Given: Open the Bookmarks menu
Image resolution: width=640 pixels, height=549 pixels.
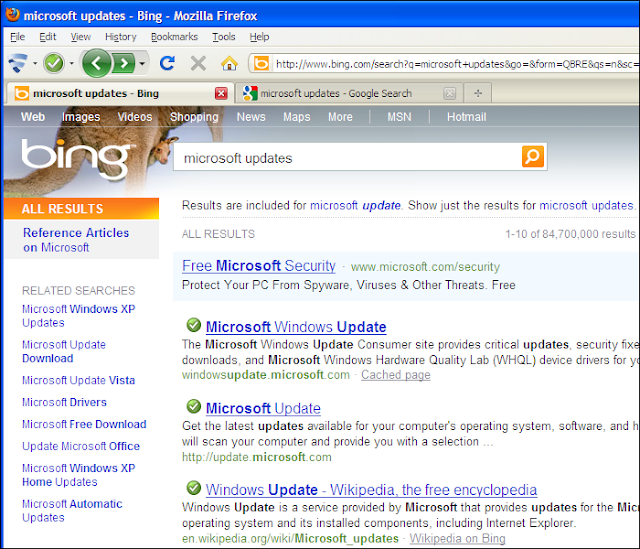Looking at the screenshot, I should coord(174,37).
